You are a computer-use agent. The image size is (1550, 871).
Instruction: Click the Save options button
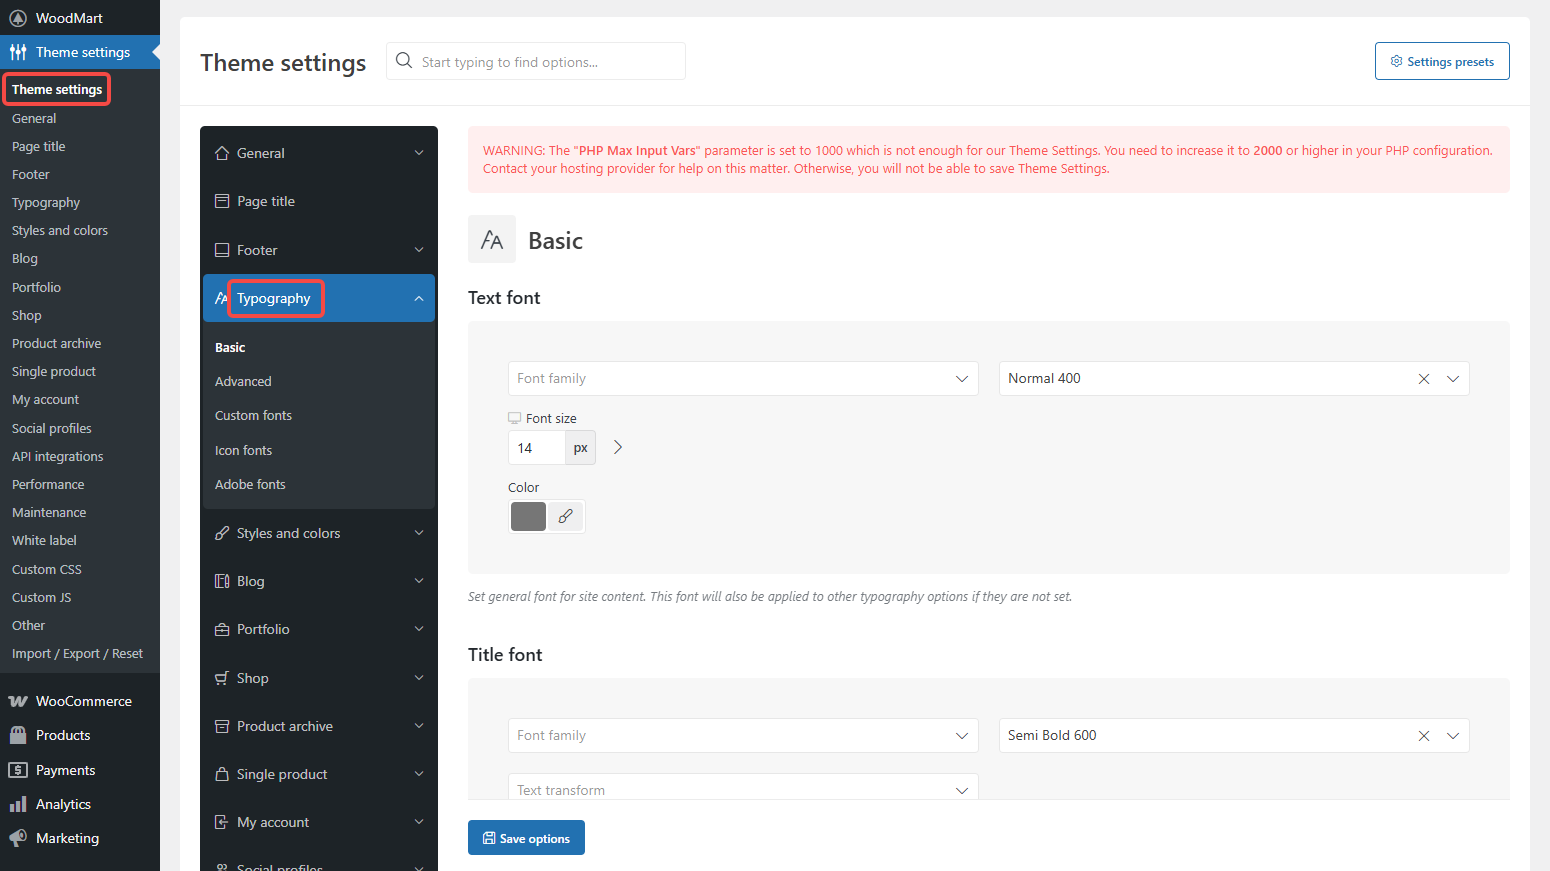click(526, 838)
